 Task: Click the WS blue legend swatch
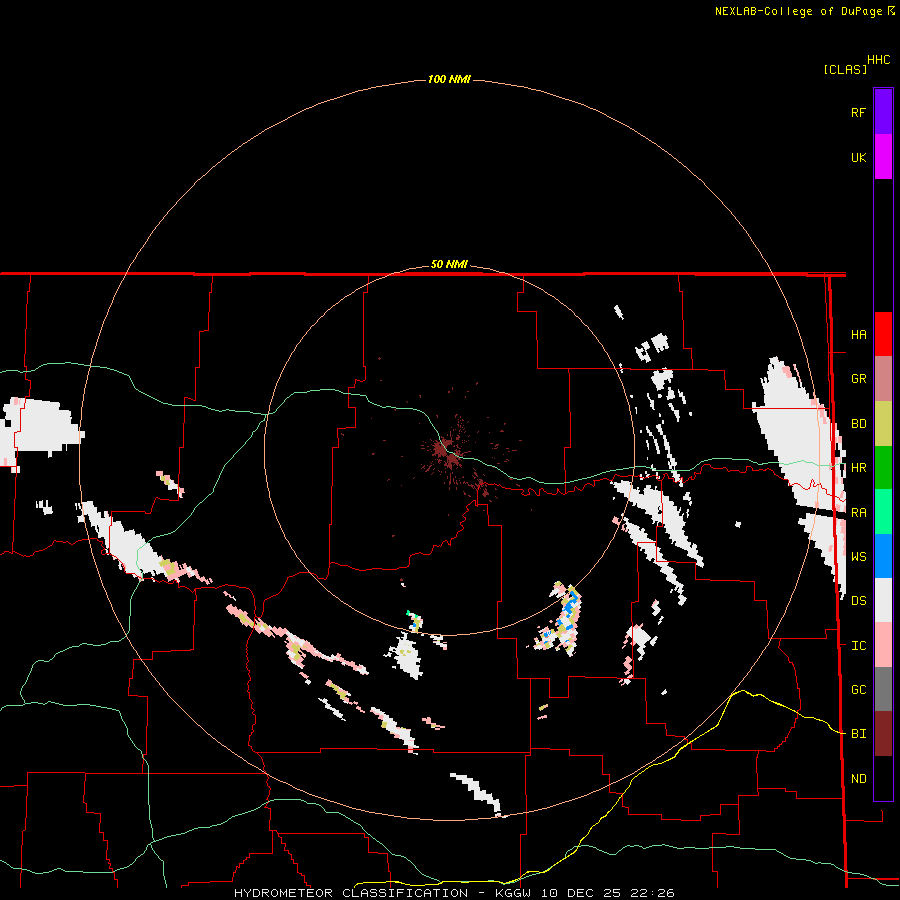point(883,556)
